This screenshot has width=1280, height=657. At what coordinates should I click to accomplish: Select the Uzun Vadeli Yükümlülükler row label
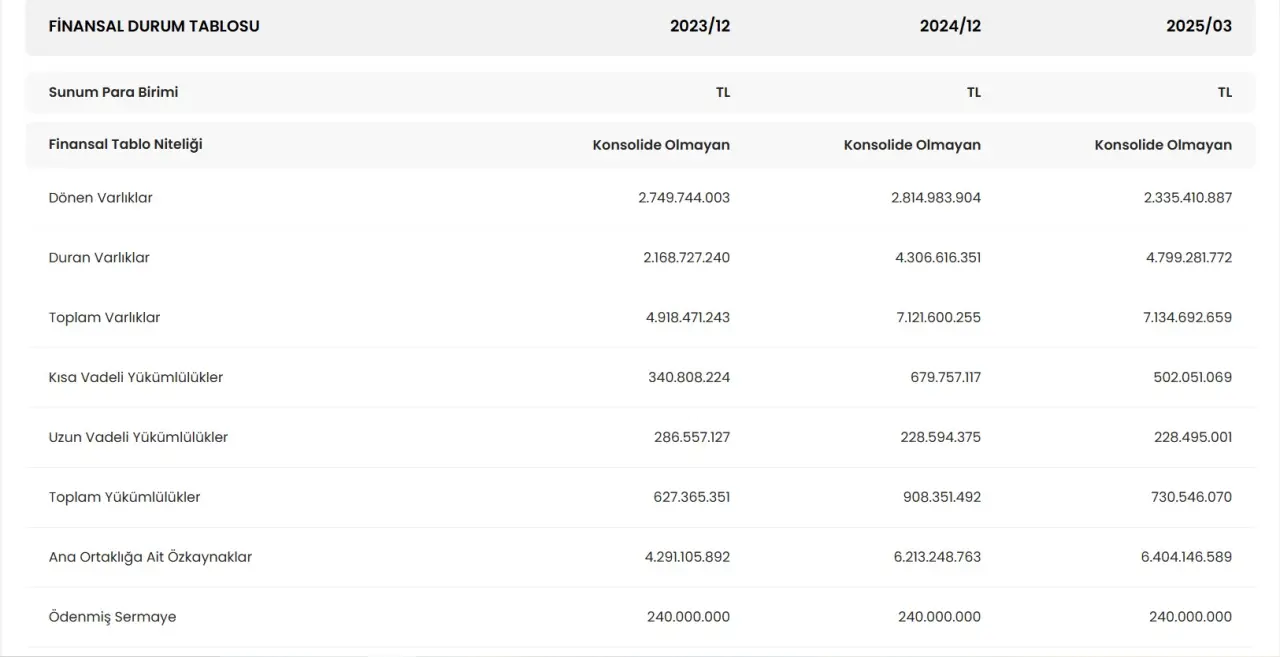[x=138, y=438]
